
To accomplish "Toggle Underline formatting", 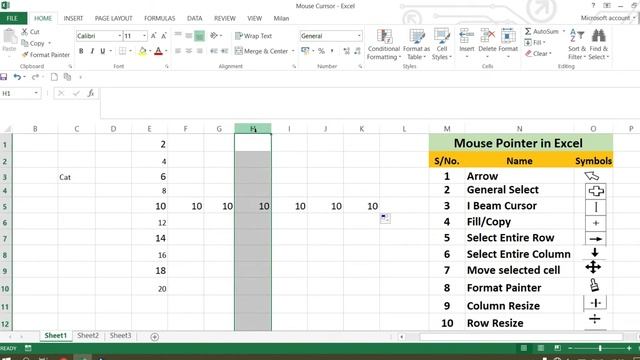I will coord(102,51).
